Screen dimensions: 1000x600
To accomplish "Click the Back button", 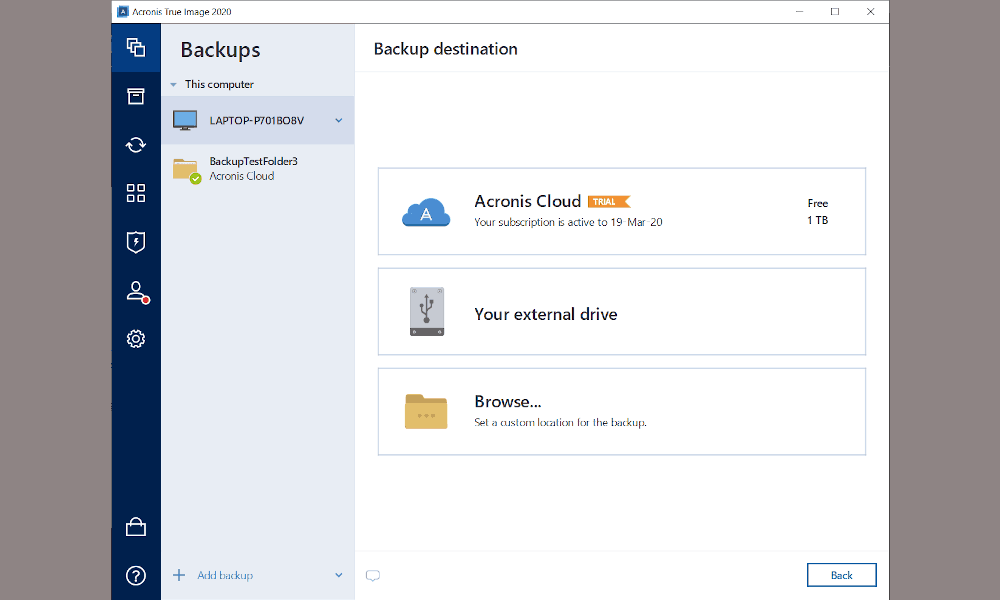I will point(841,575).
